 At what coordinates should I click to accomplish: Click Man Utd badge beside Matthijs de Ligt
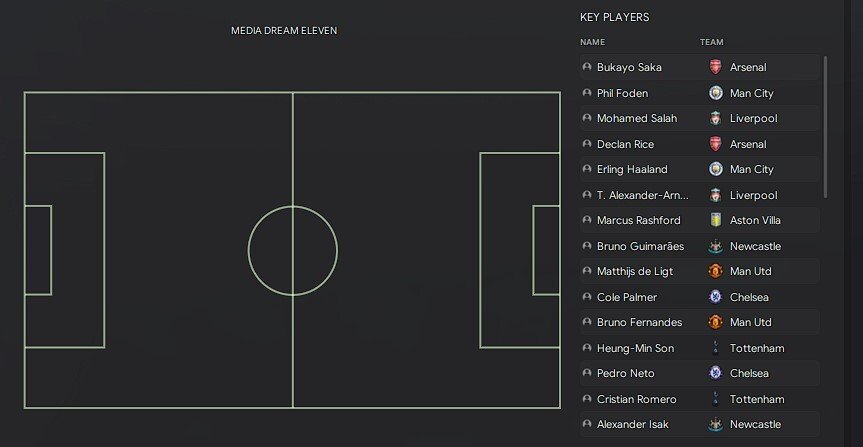click(x=715, y=271)
